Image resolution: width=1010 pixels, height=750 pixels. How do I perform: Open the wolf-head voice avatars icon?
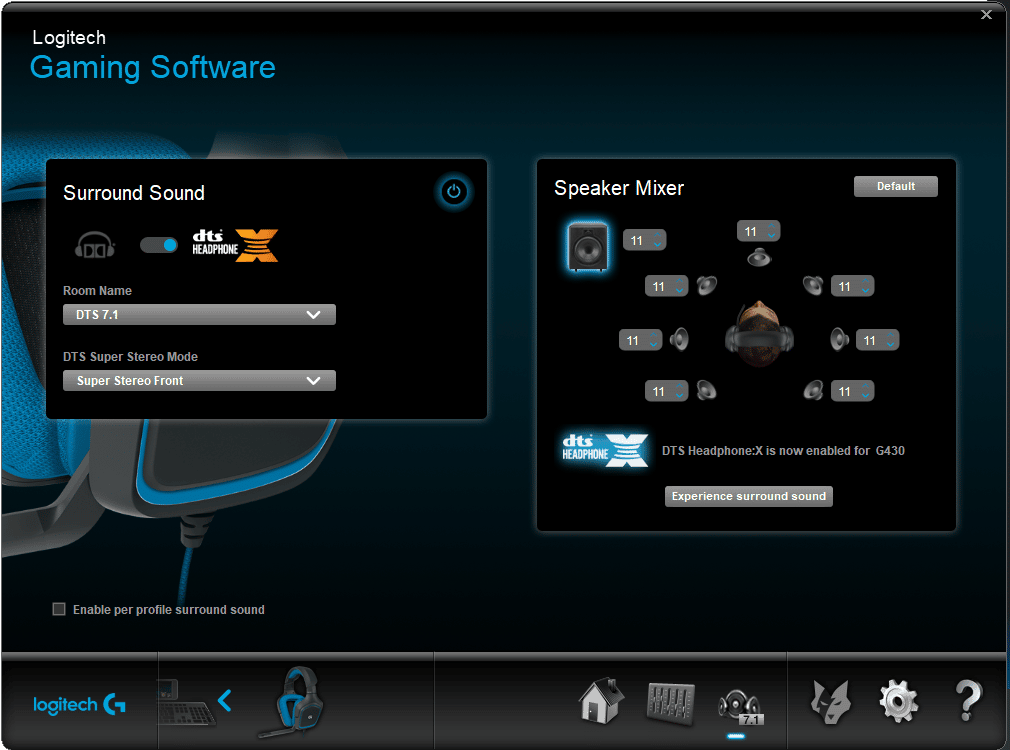(x=830, y=701)
